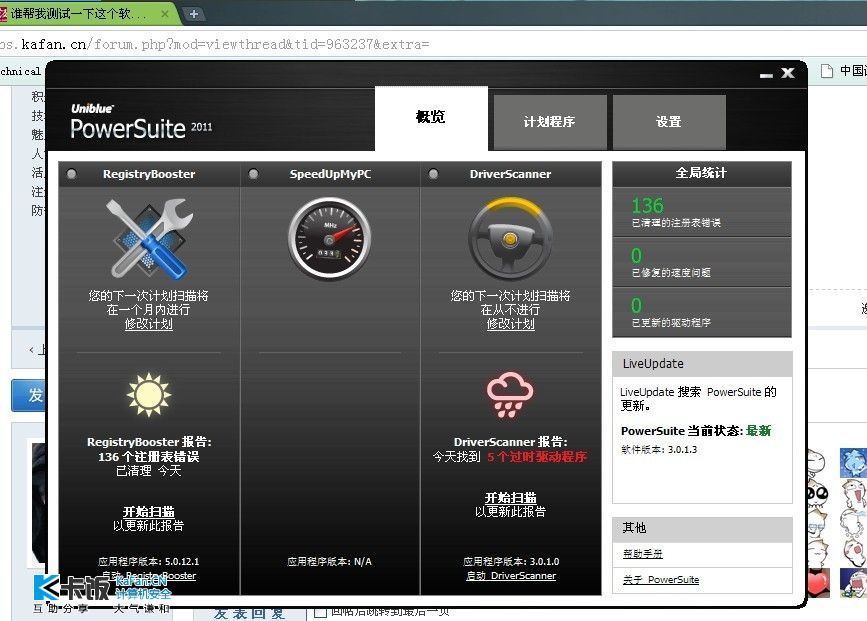Switch to the 概览 tab
Viewport: 867px width, 621px height.
point(431,118)
